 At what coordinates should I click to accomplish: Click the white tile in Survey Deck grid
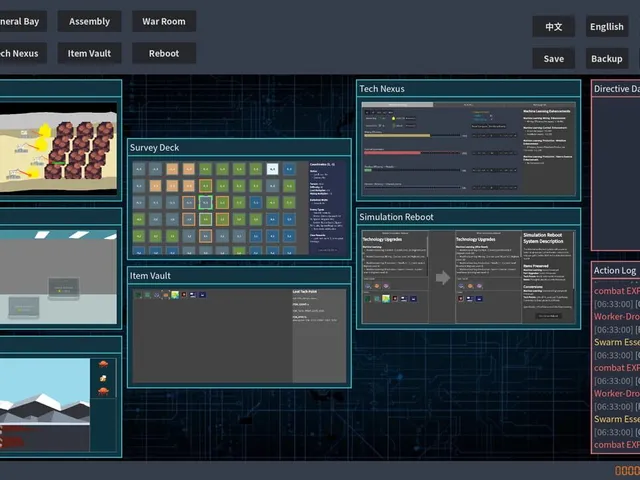coord(272,169)
